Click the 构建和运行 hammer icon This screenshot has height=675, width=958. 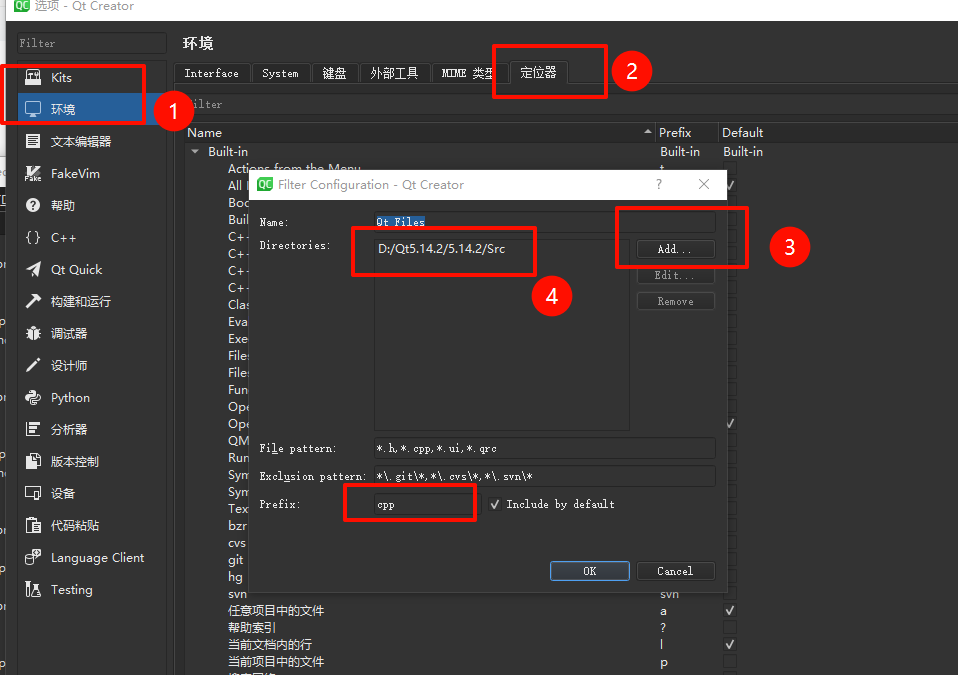33,301
